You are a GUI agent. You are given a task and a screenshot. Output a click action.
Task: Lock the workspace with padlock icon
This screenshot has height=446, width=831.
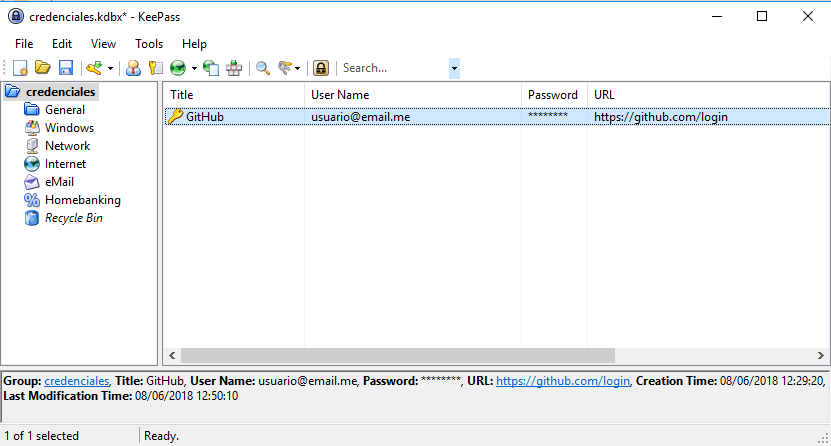[321, 68]
